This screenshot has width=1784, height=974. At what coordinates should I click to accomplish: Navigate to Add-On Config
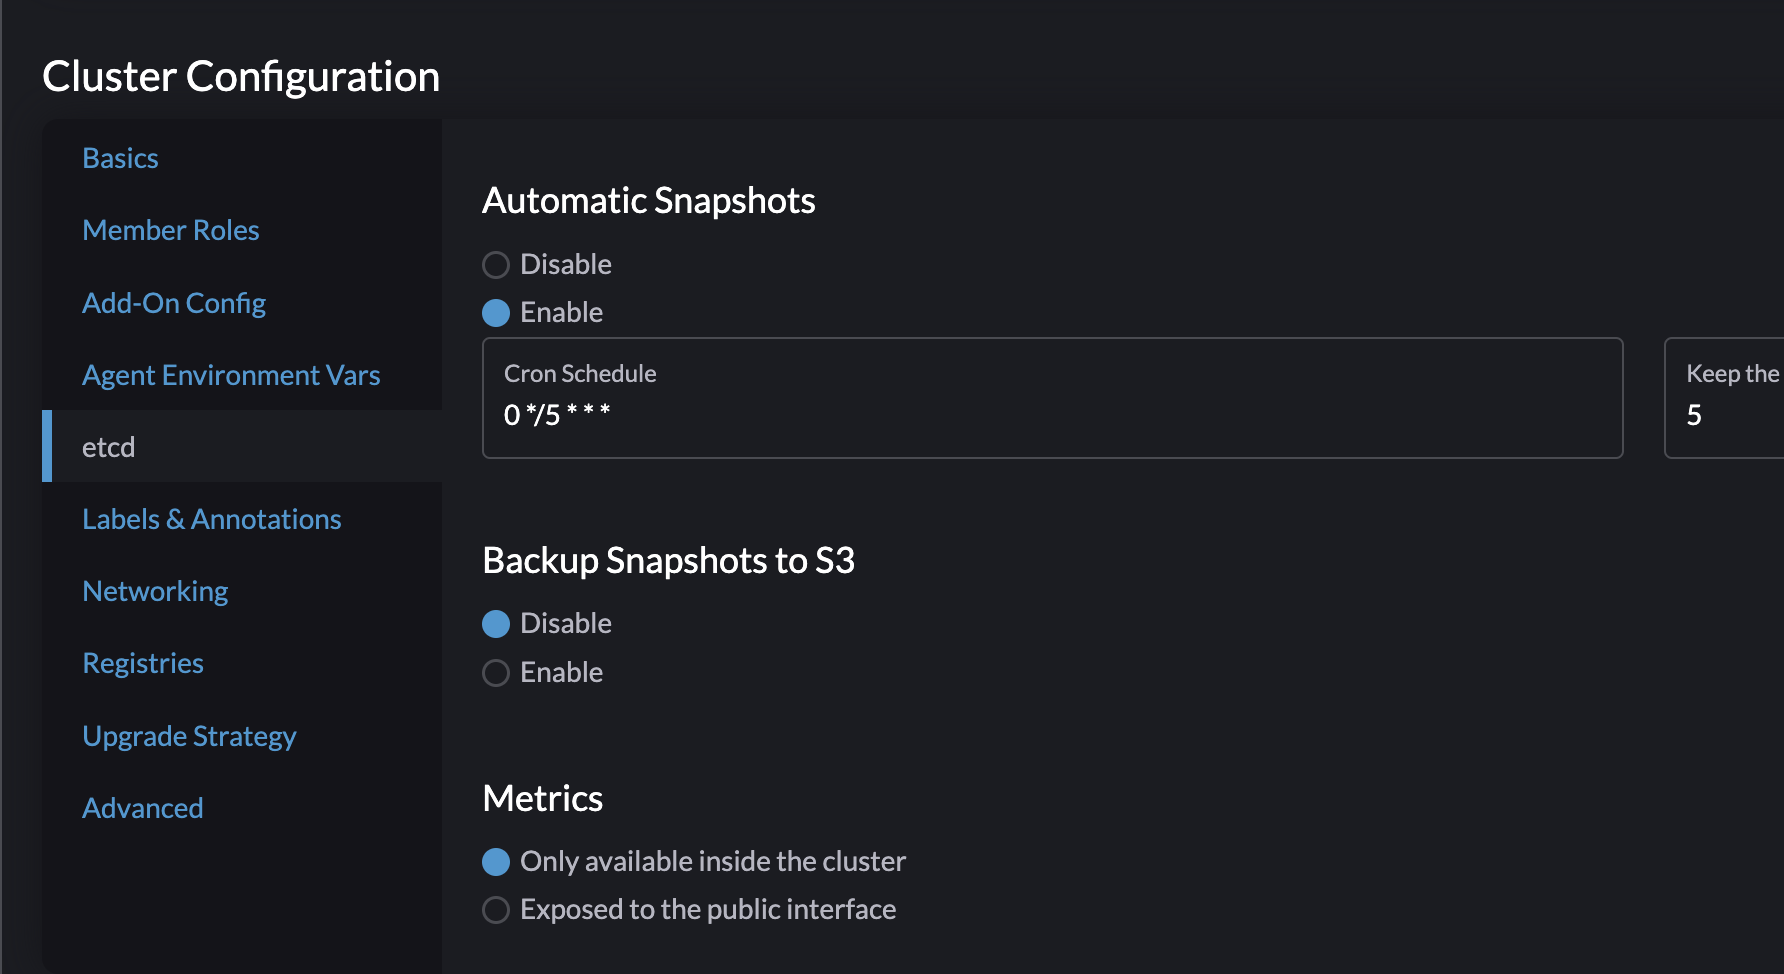tap(174, 302)
